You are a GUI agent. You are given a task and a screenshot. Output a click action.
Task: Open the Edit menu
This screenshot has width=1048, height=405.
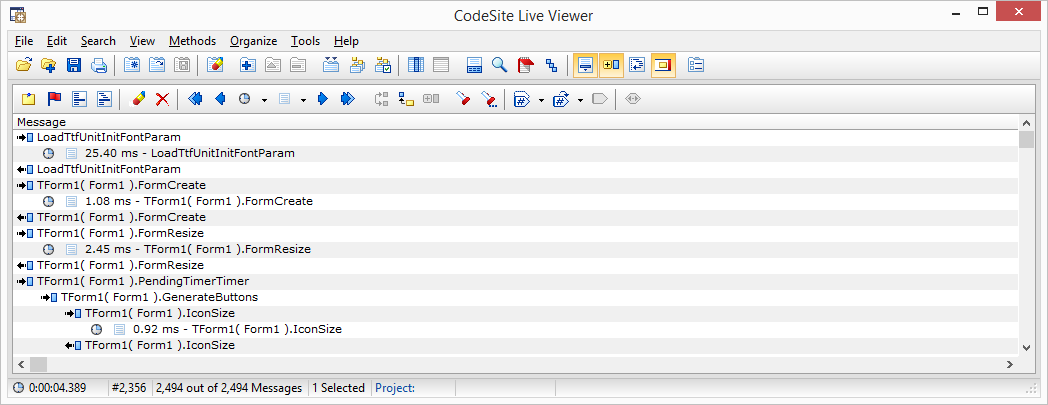(57, 41)
